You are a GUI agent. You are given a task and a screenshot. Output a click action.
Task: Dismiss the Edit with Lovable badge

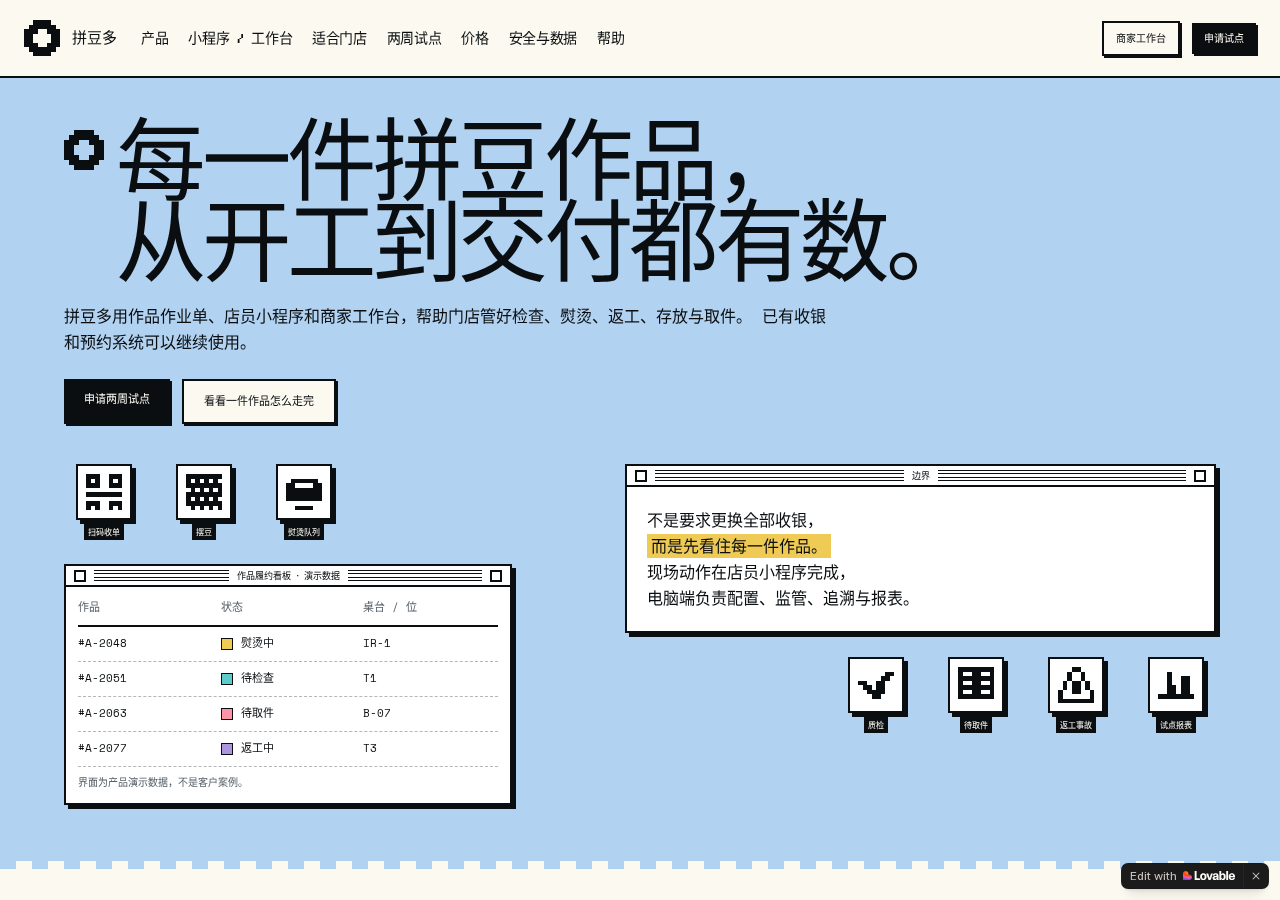[1256, 876]
